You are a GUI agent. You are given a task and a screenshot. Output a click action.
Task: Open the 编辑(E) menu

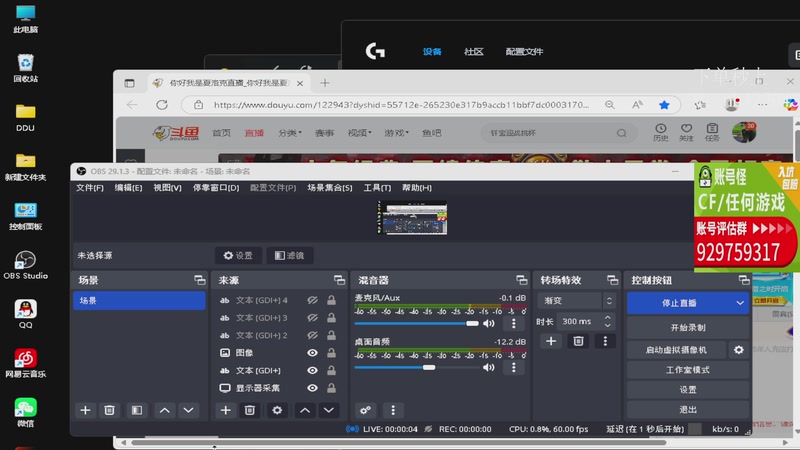[128, 188]
